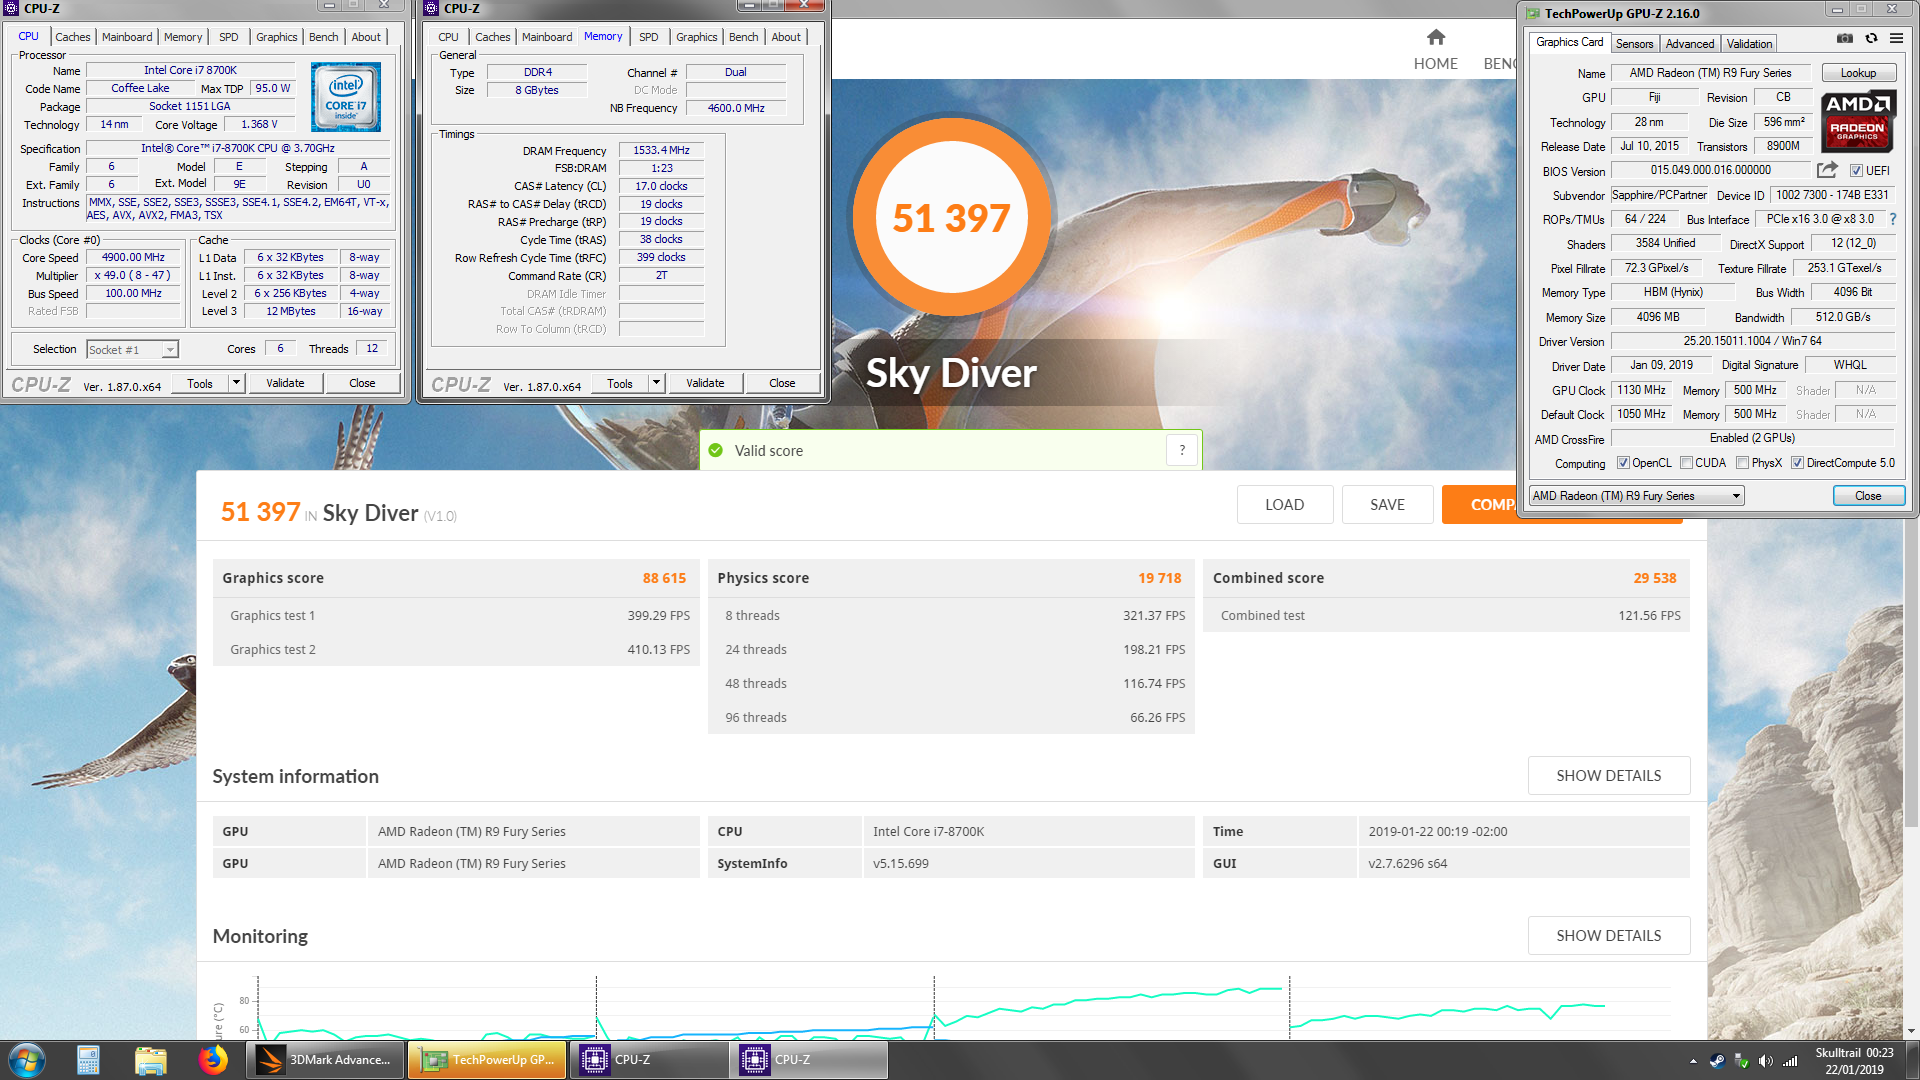
Task: Click the 51 397 orange score circle
Action: point(950,217)
